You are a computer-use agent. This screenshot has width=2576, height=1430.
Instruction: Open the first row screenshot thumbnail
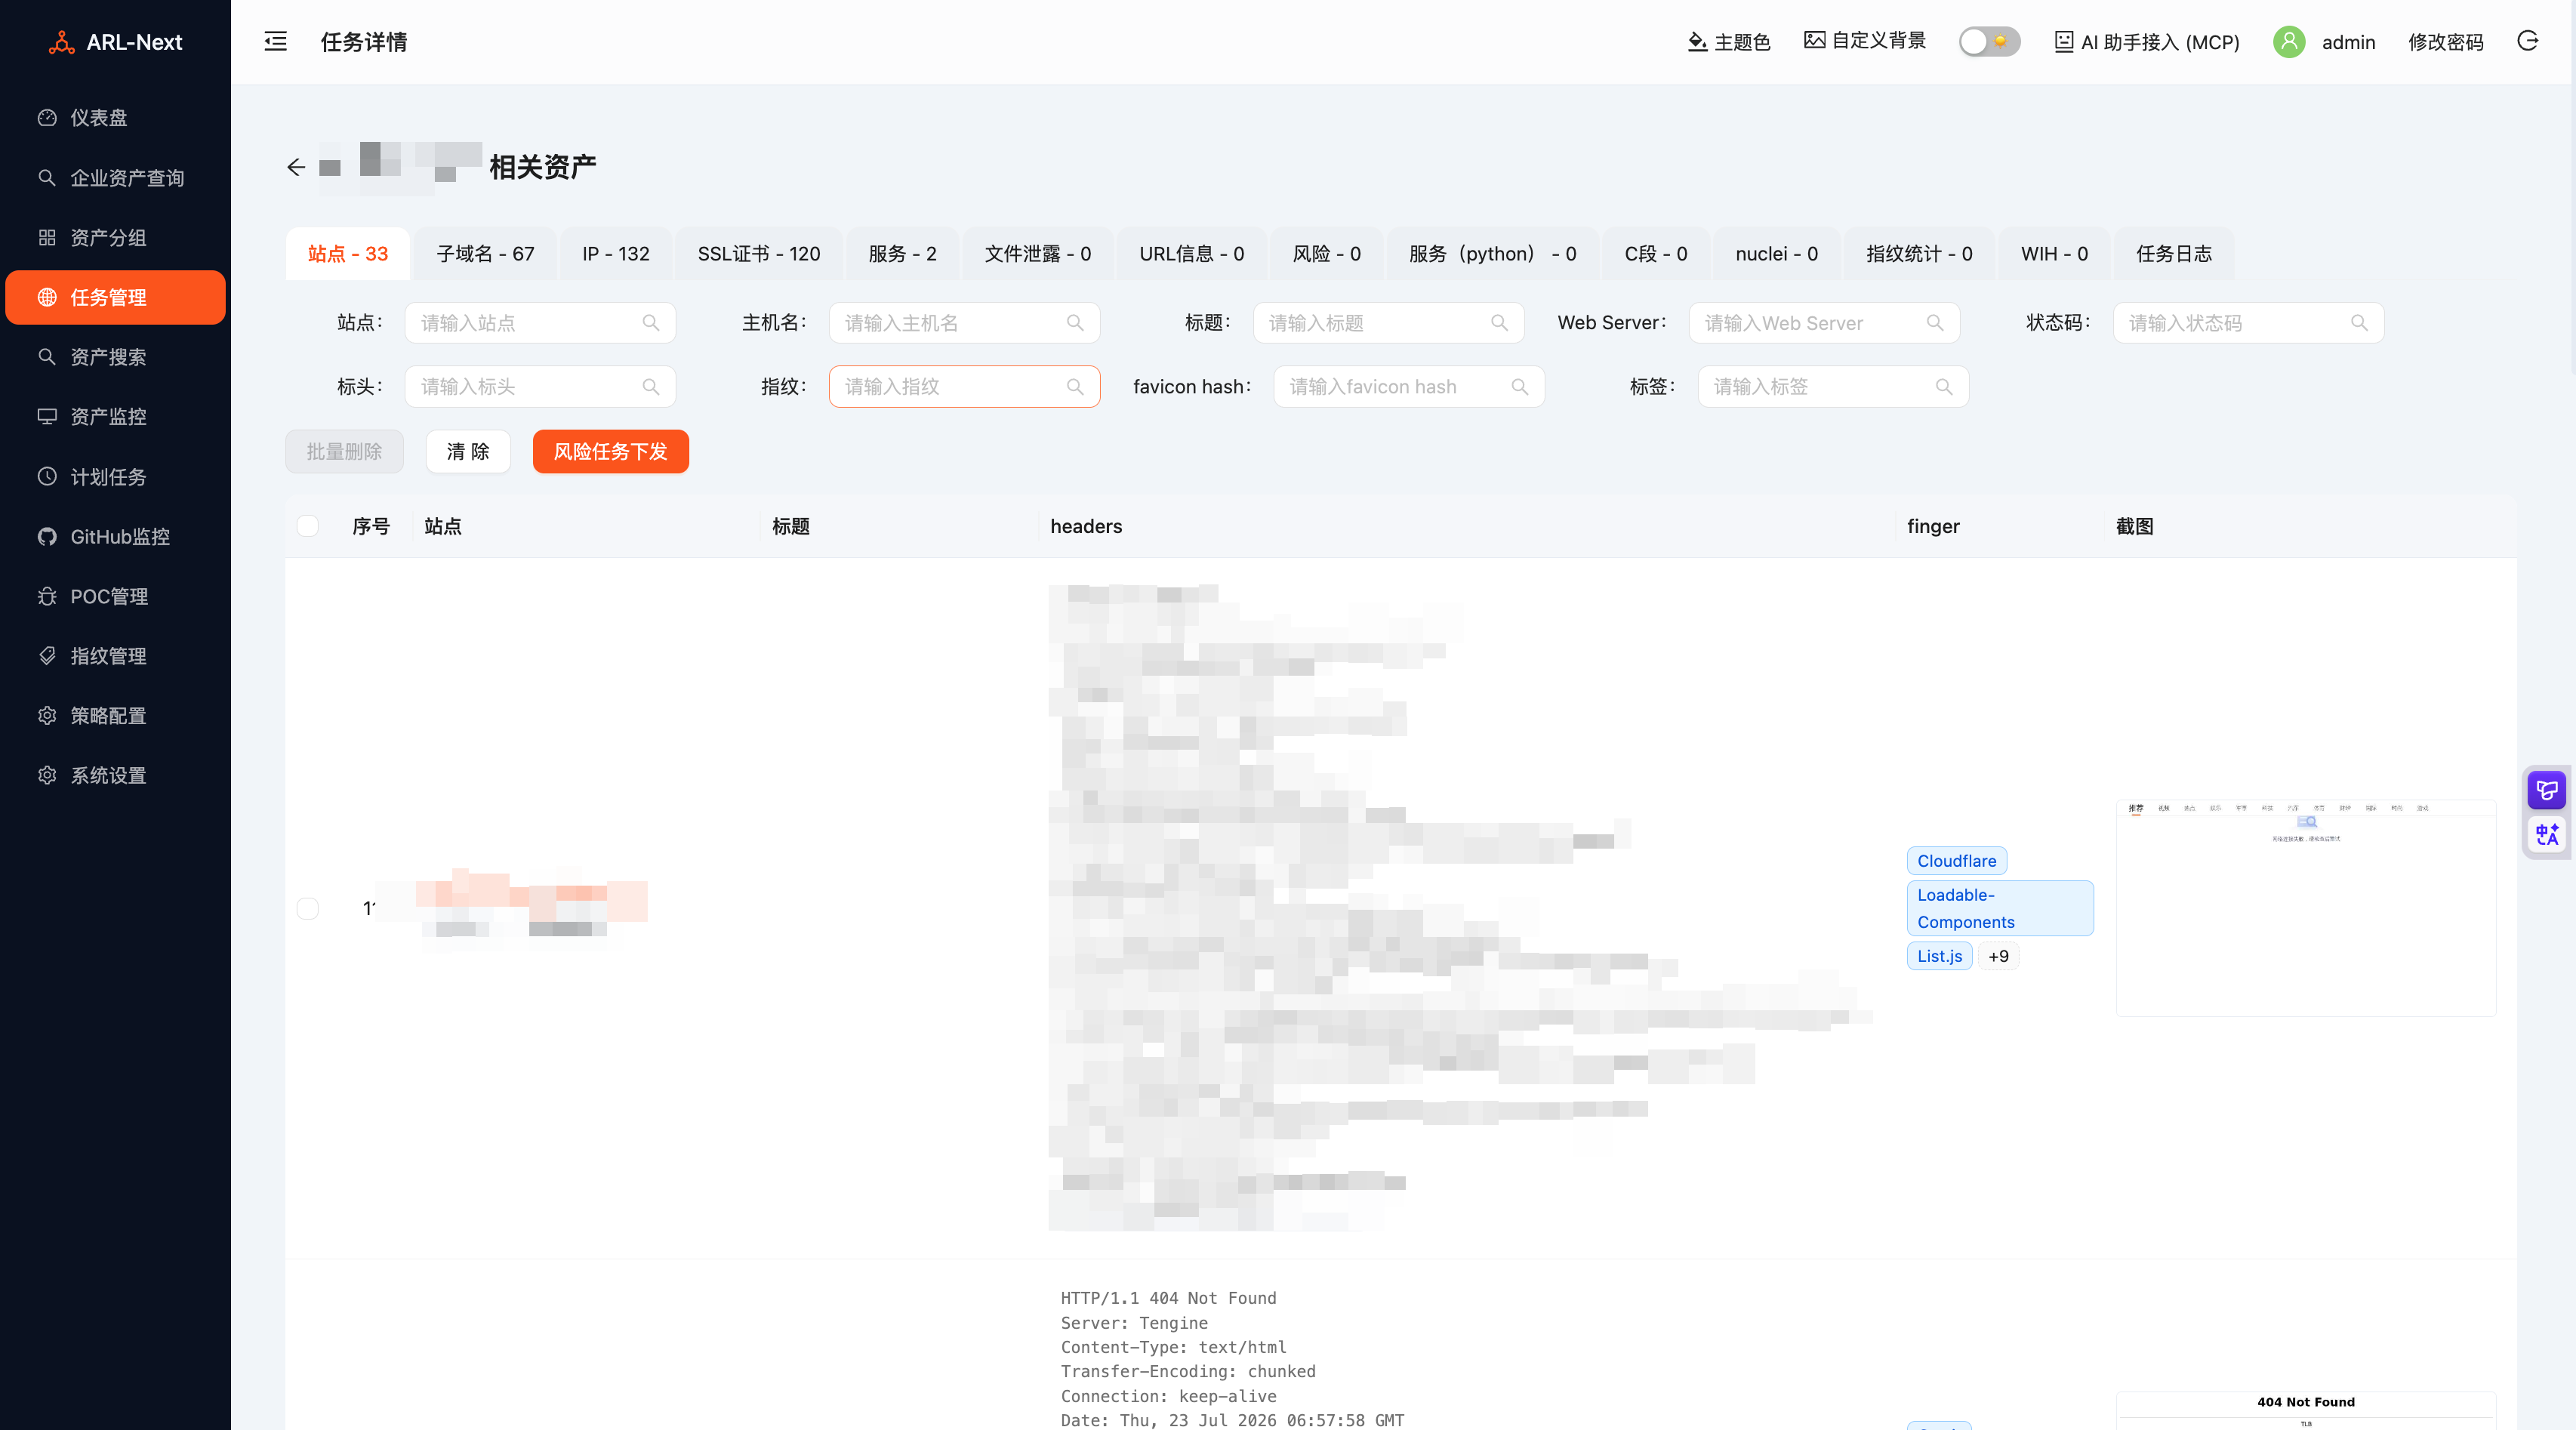pyautogui.click(x=2306, y=908)
